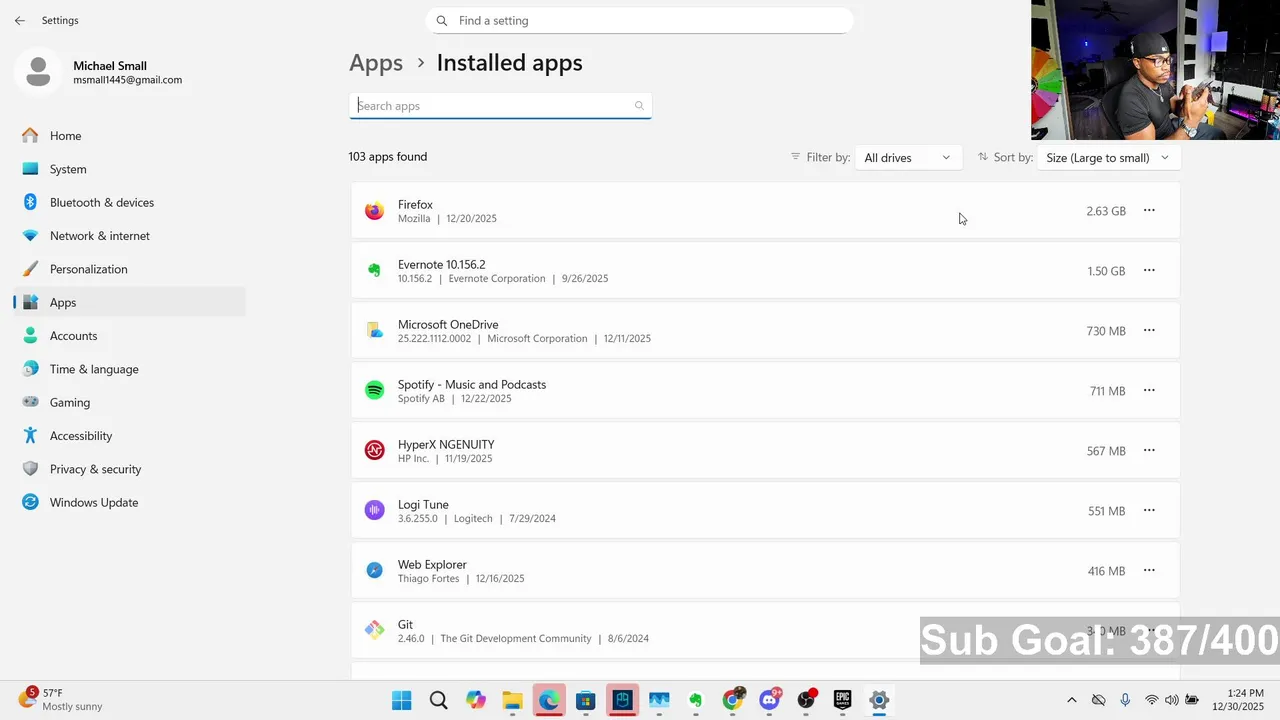Open Bluetooth & devices settings

click(102, 202)
